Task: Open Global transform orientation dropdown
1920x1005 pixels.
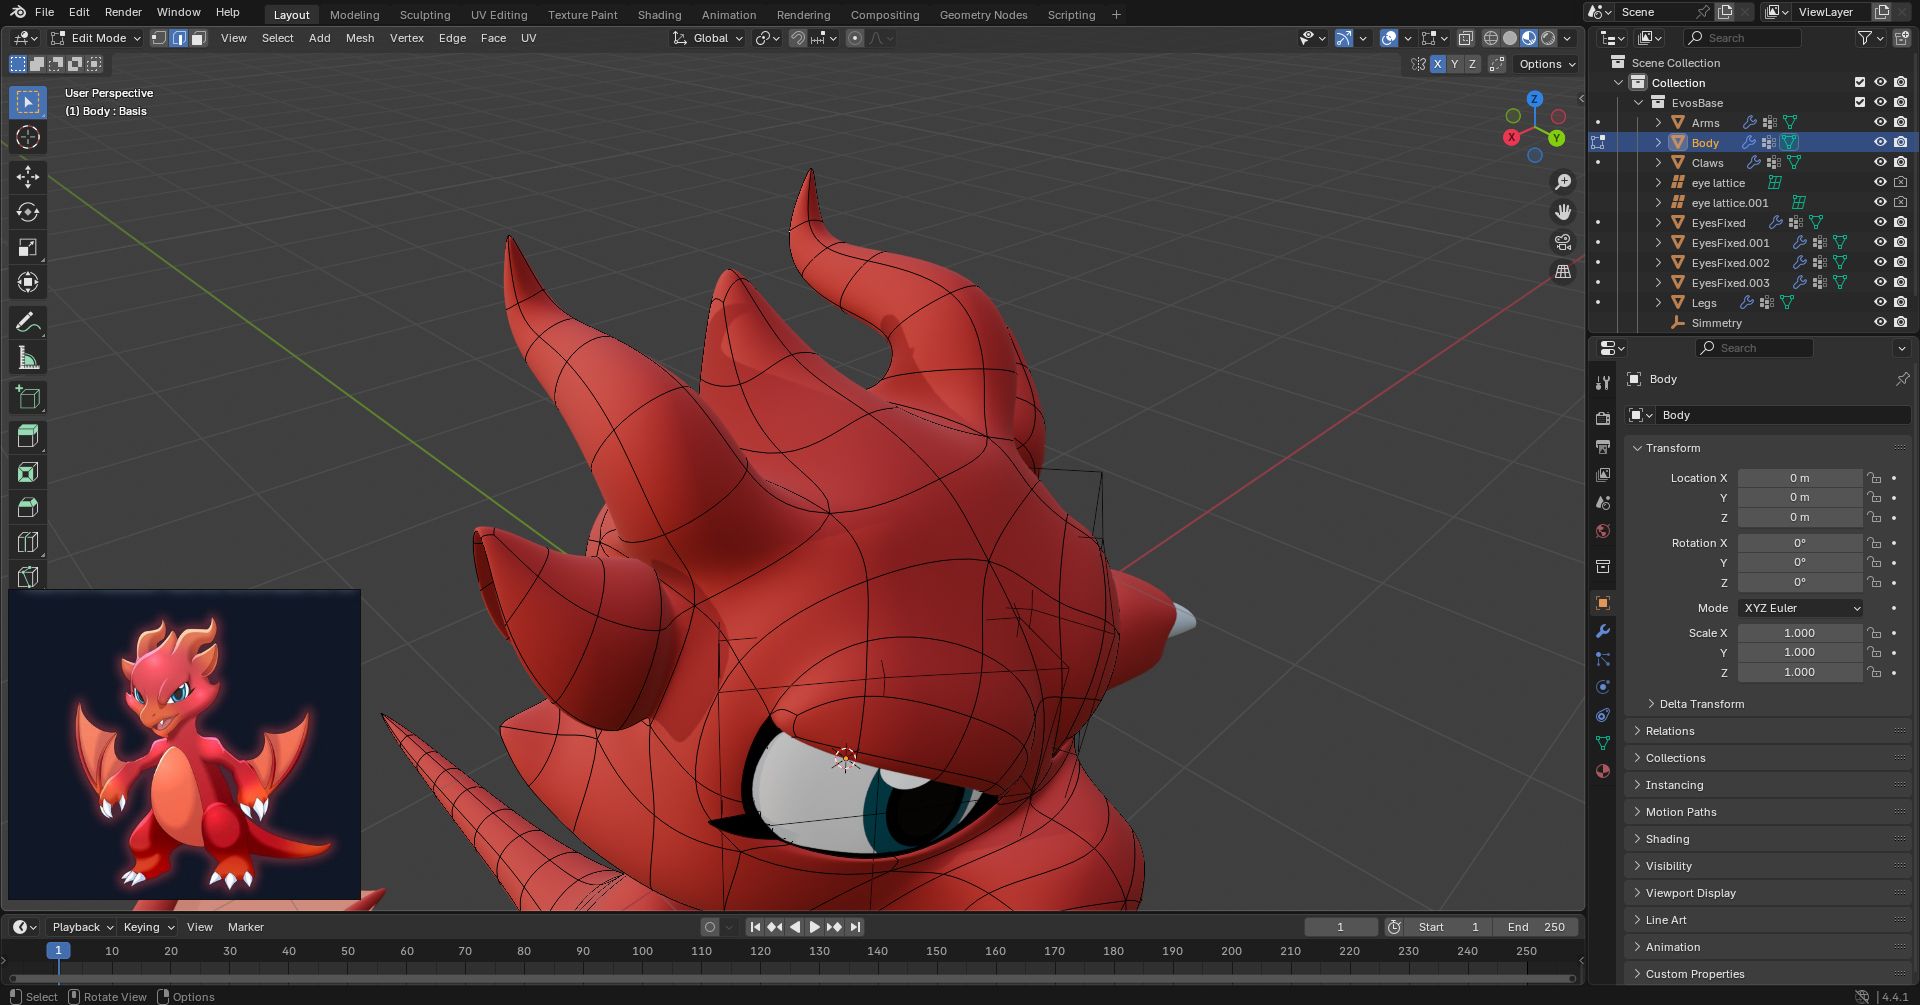Action: (708, 38)
